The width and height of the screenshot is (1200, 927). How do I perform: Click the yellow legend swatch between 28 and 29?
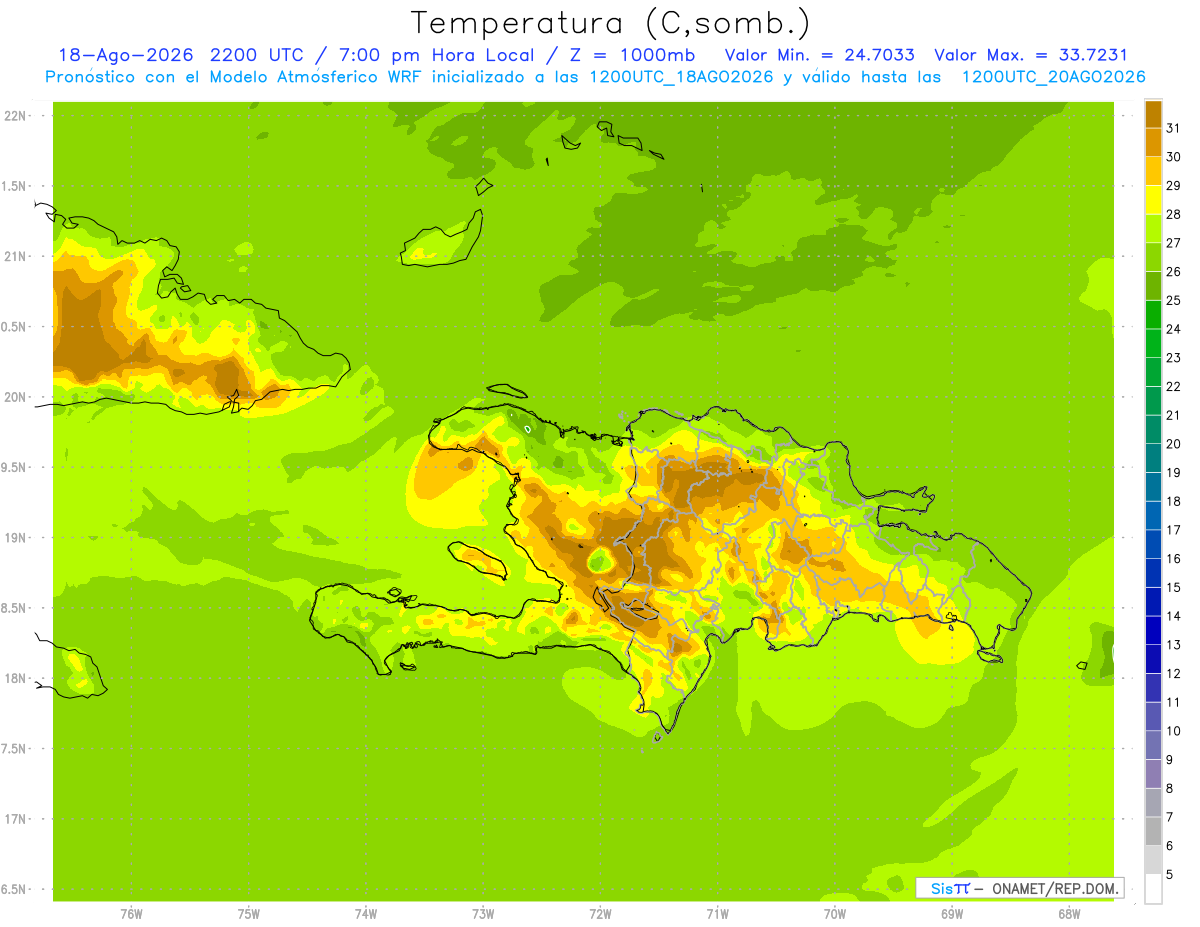coord(1153,199)
